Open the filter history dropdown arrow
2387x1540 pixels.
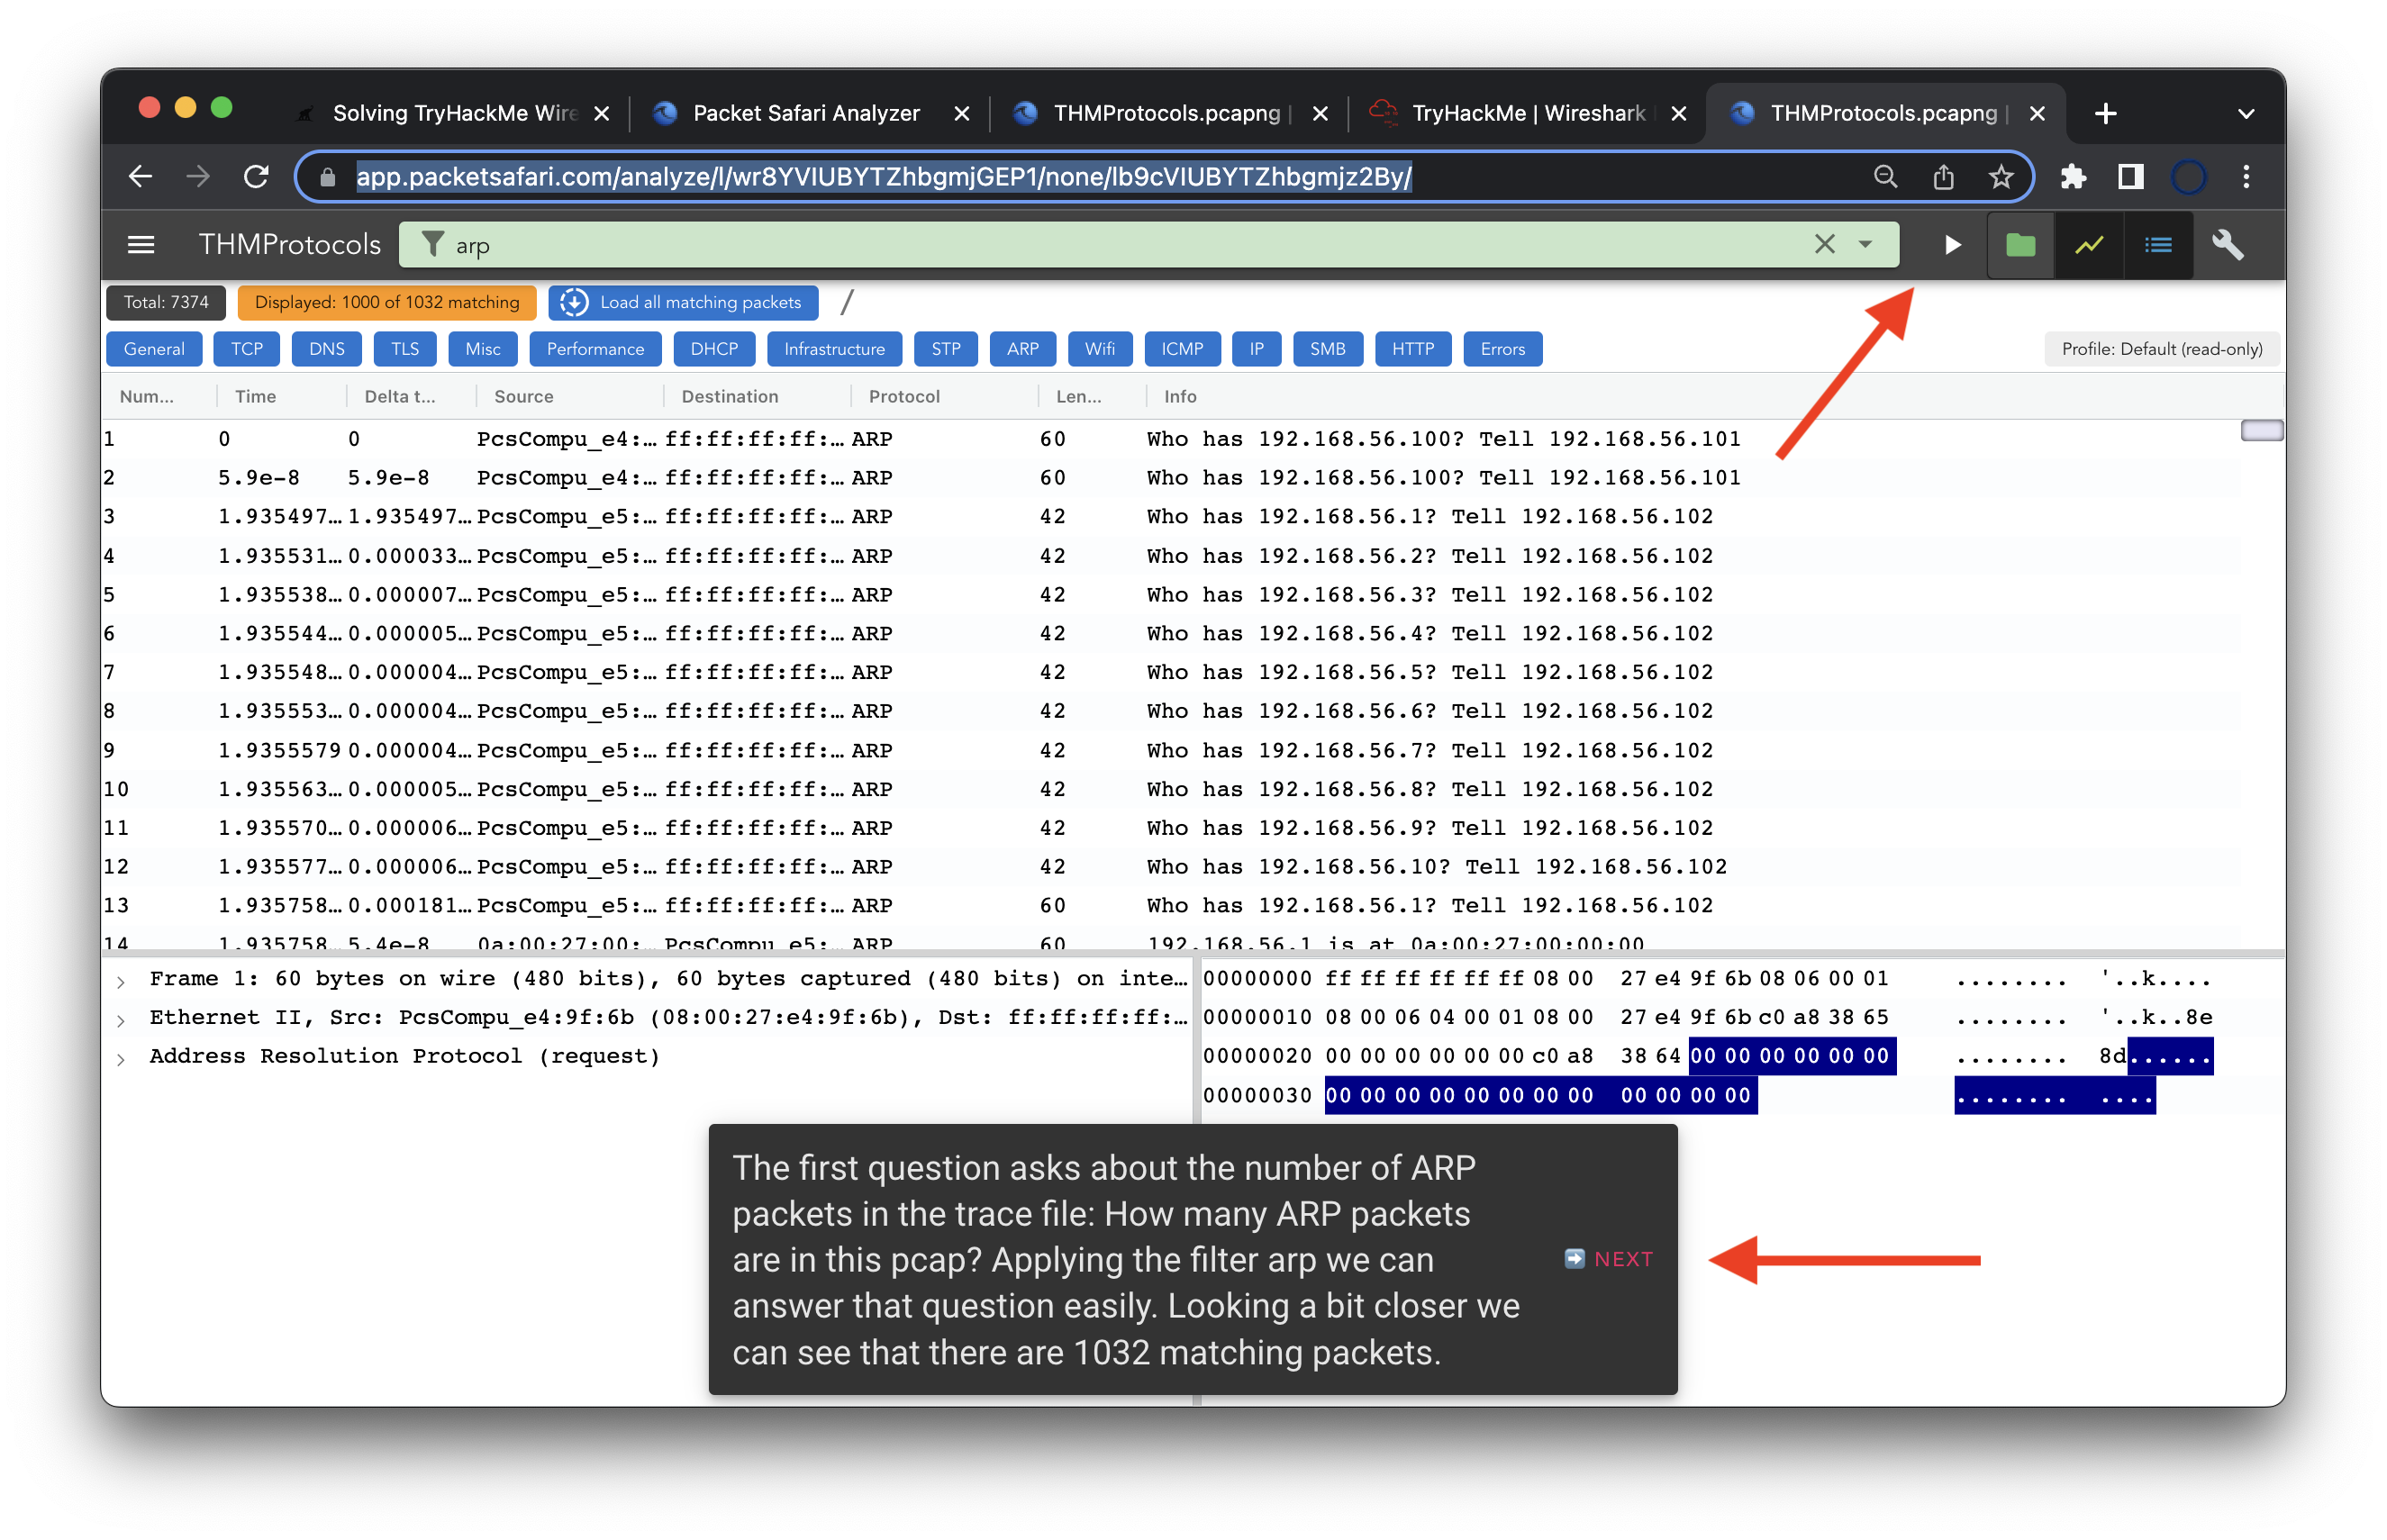1865,245
